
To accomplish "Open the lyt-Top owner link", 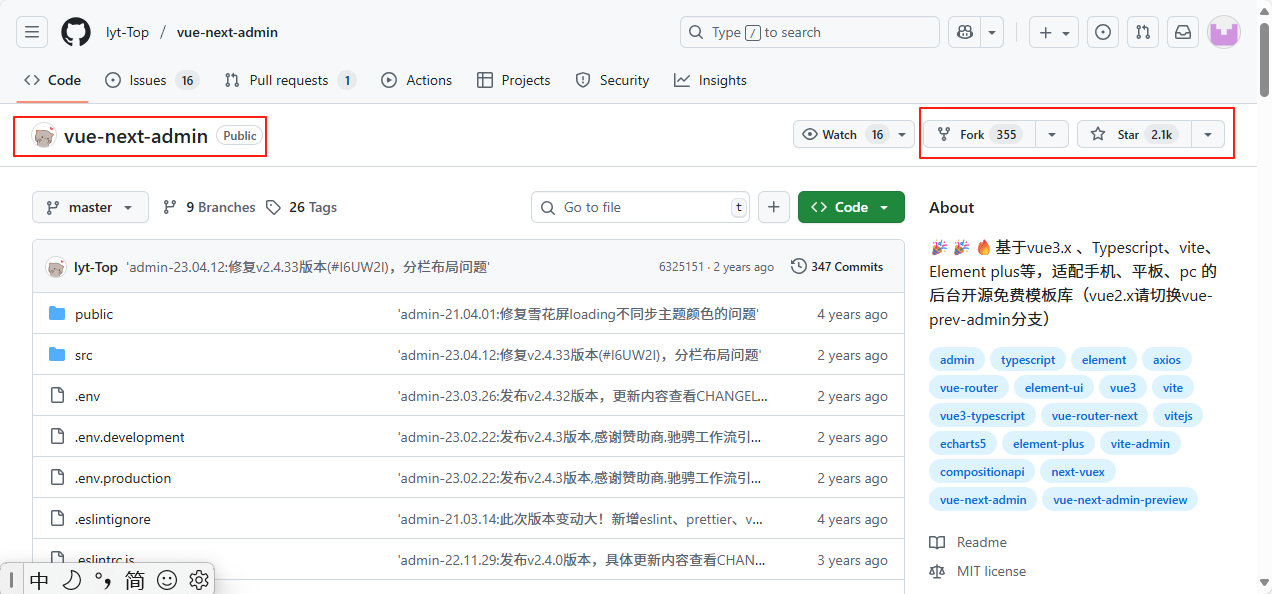I will coord(127,32).
